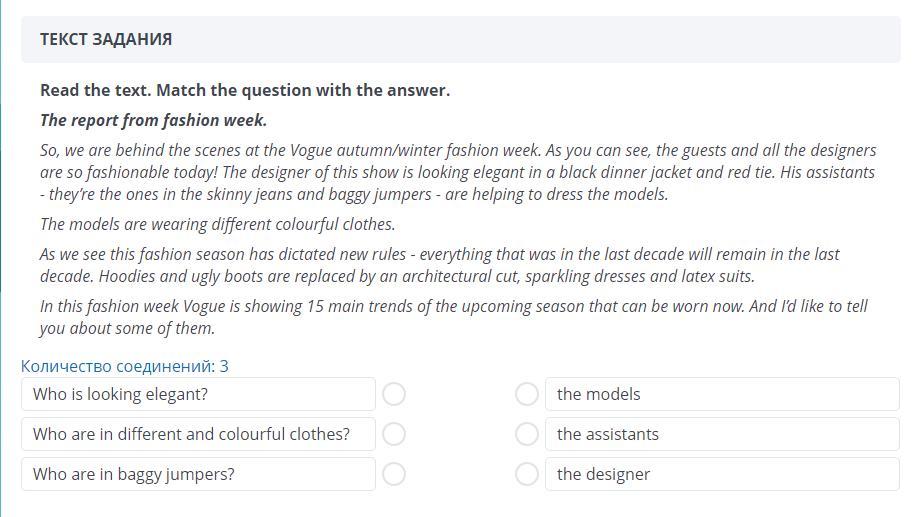Choose the answer box "the assistants"

coord(721,434)
